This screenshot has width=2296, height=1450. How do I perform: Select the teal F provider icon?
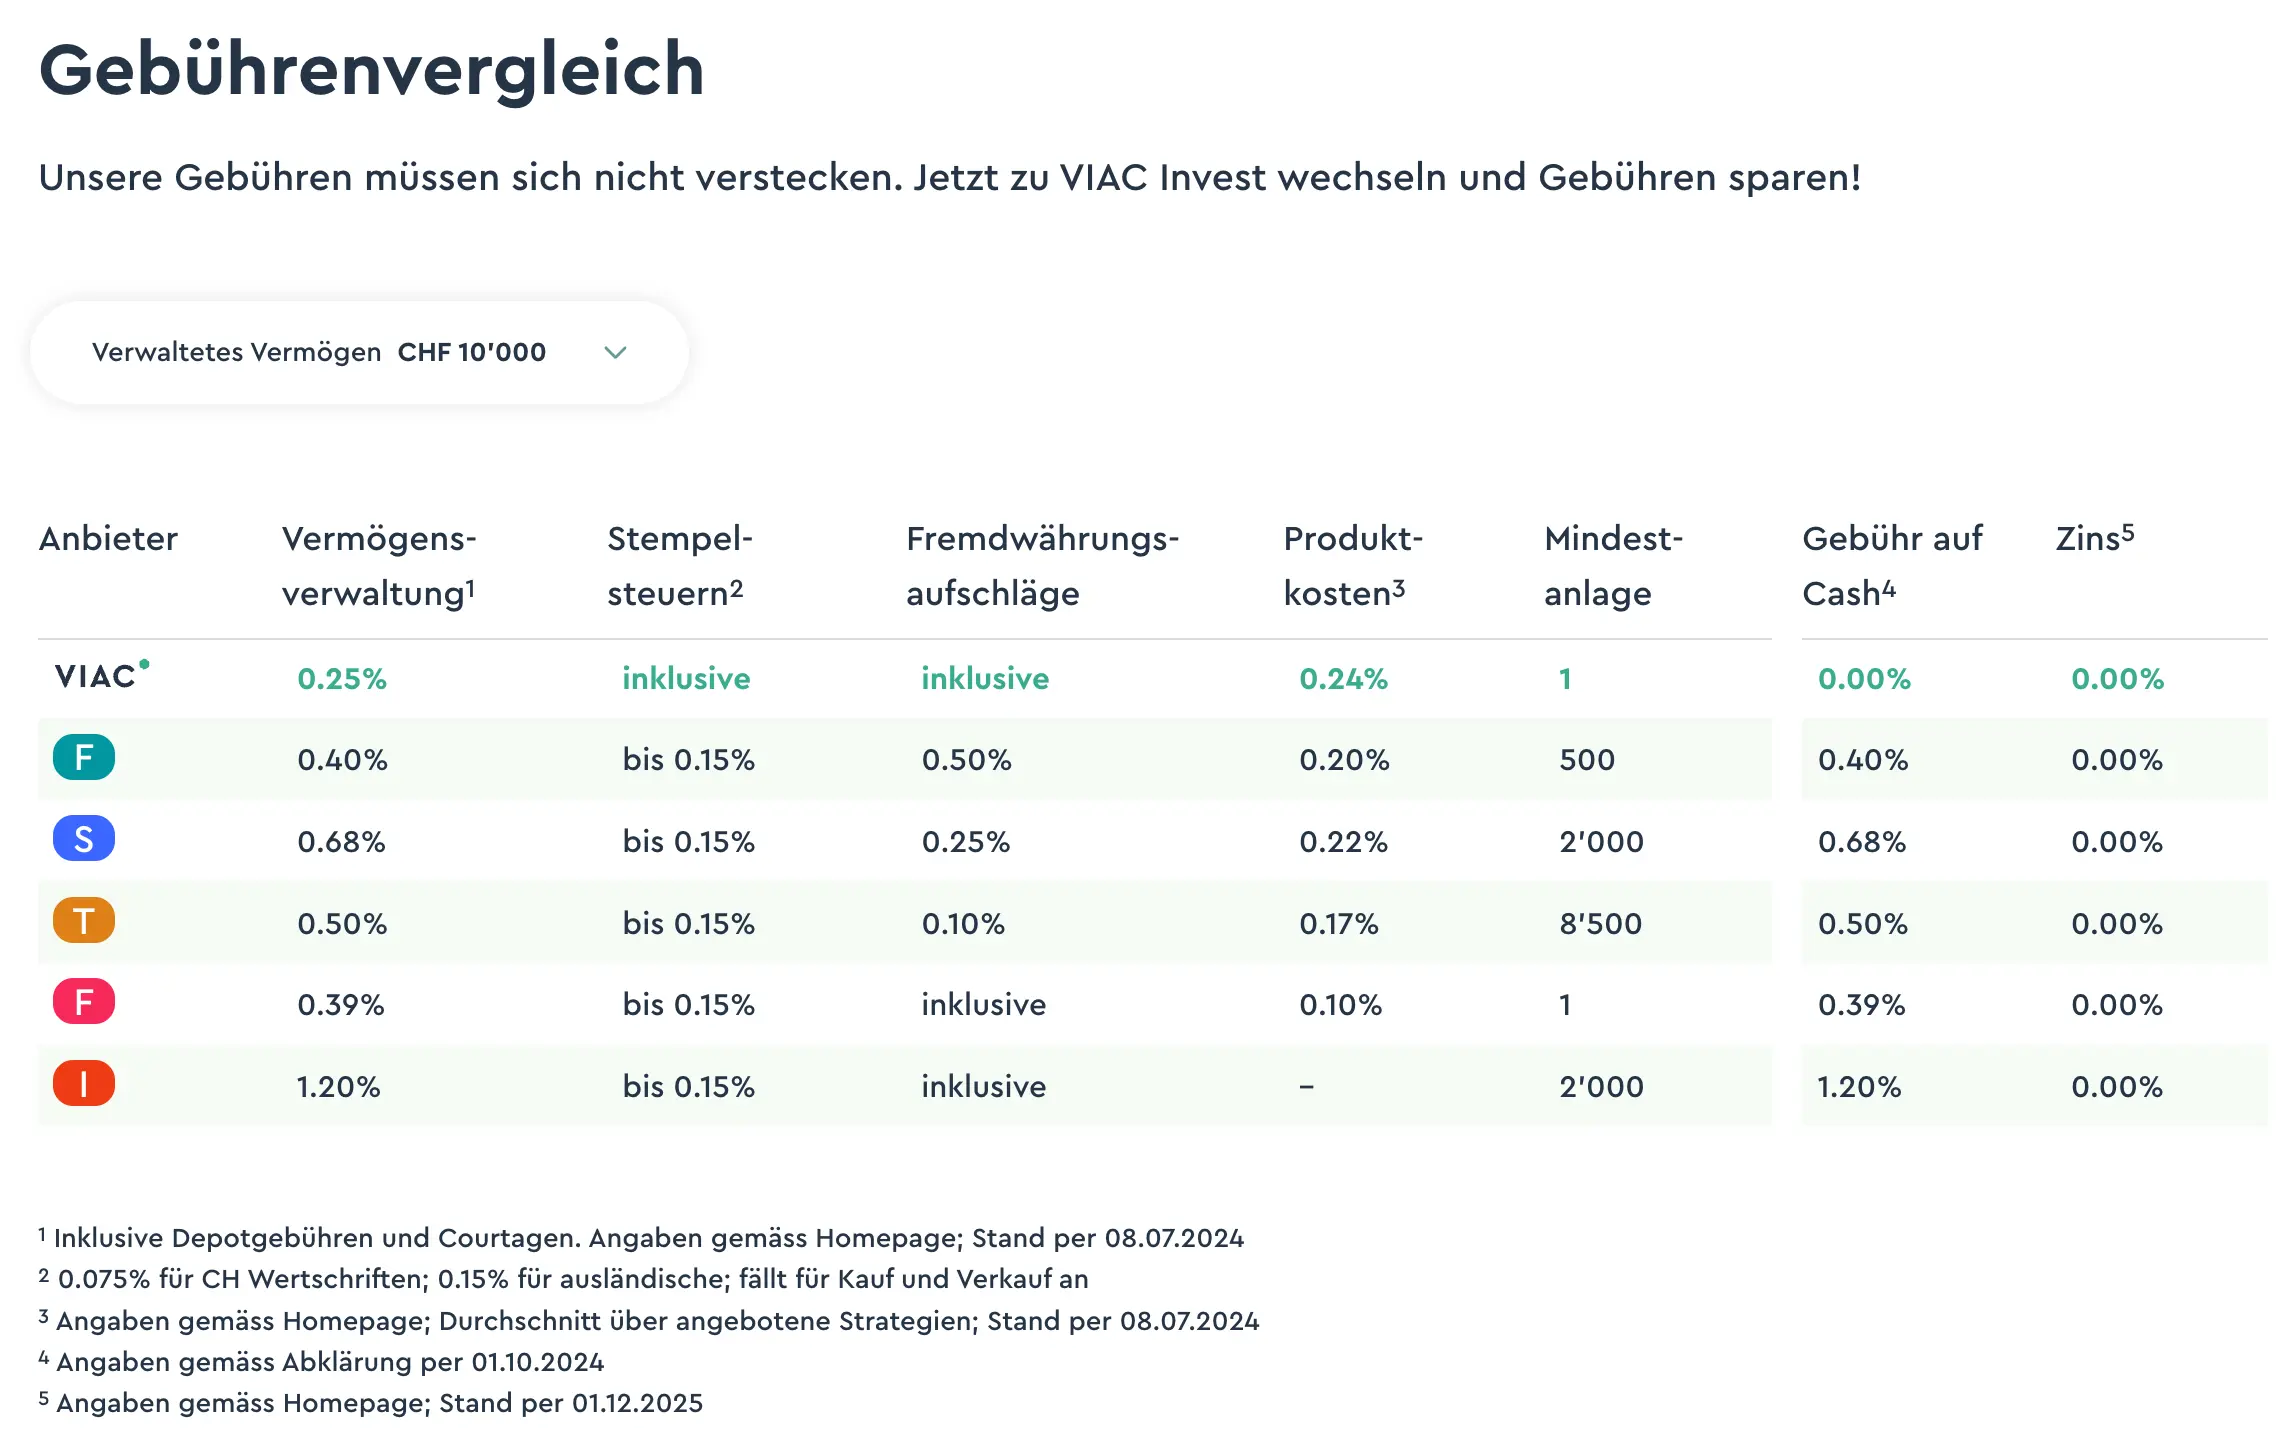tap(84, 759)
